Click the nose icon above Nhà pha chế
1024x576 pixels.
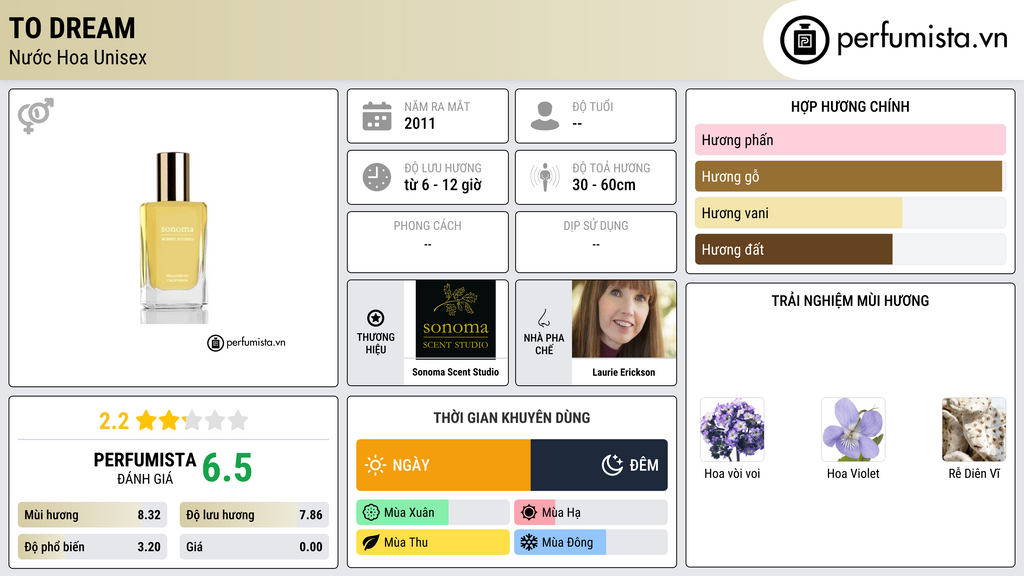pyautogui.click(x=543, y=318)
